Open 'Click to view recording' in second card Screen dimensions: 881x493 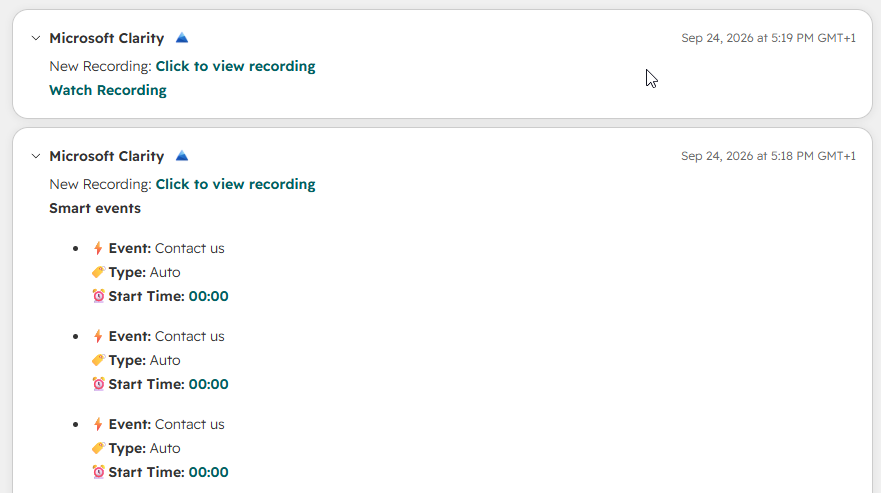(235, 184)
